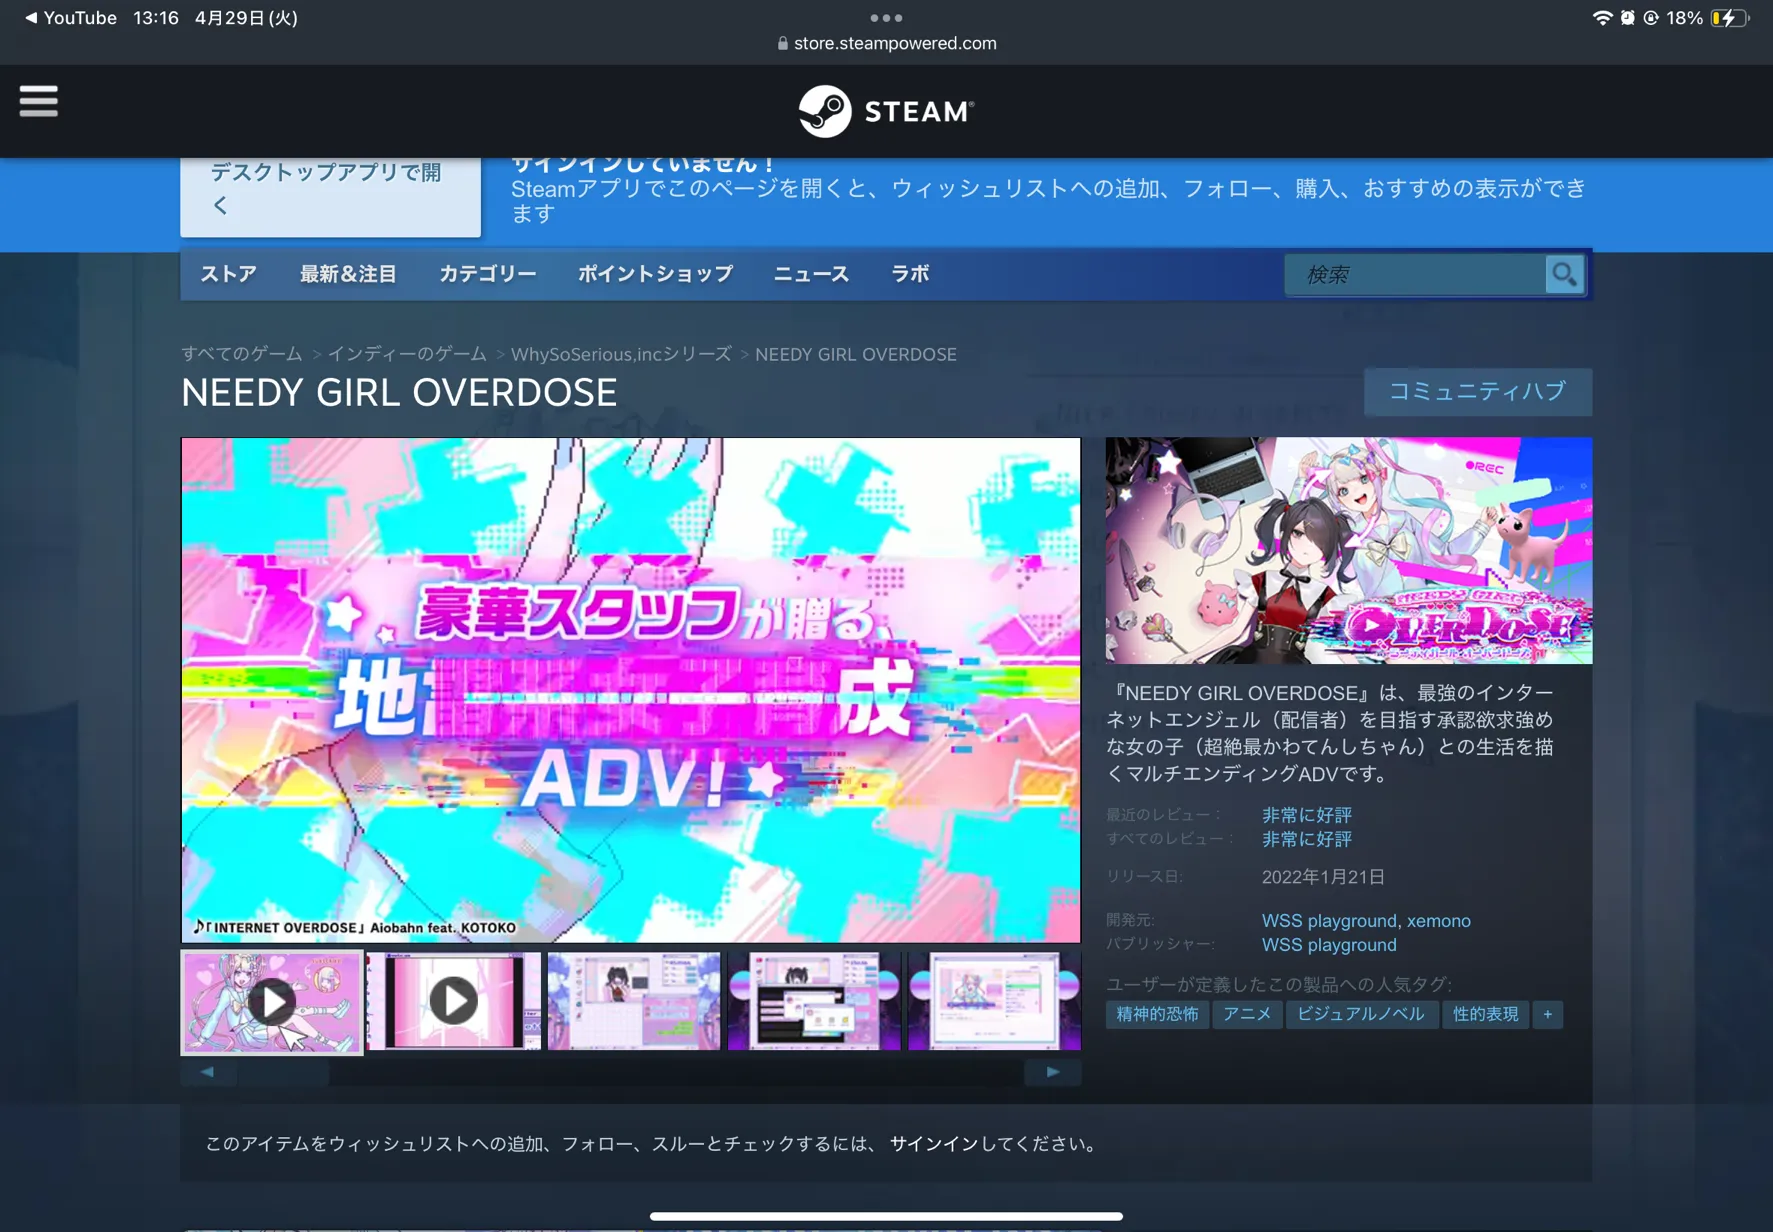The image size is (1773, 1232).
Task: Open the ラボ tab
Action: tap(910, 274)
